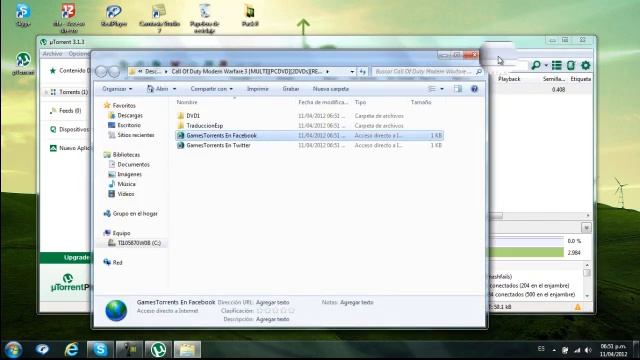Go forward with Explorer forward arrow
The image size is (640, 360).
click(x=115, y=72)
